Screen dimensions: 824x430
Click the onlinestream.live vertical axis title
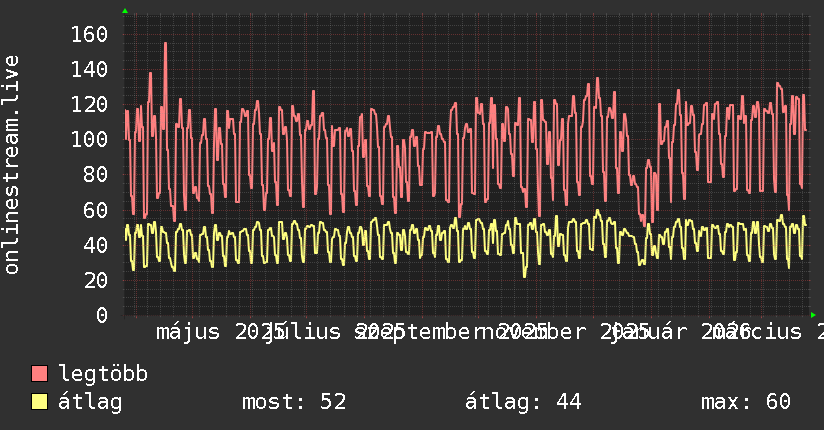pos(11,165)
